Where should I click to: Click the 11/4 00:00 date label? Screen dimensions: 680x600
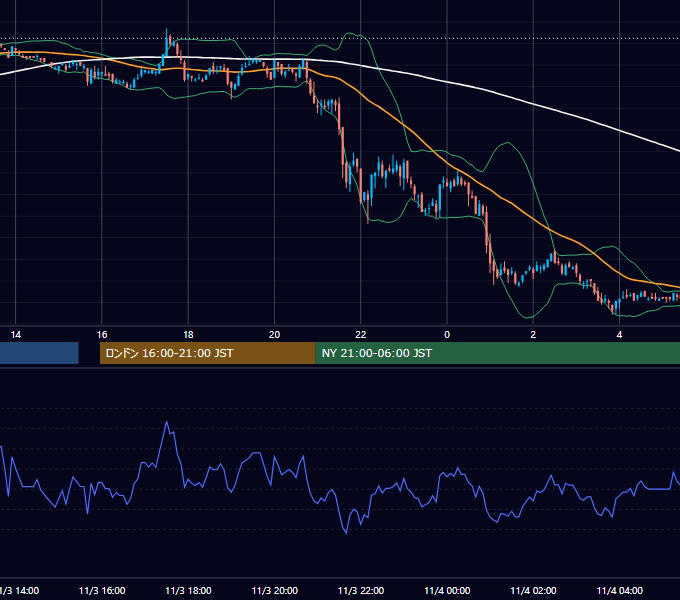coord(447,591)
